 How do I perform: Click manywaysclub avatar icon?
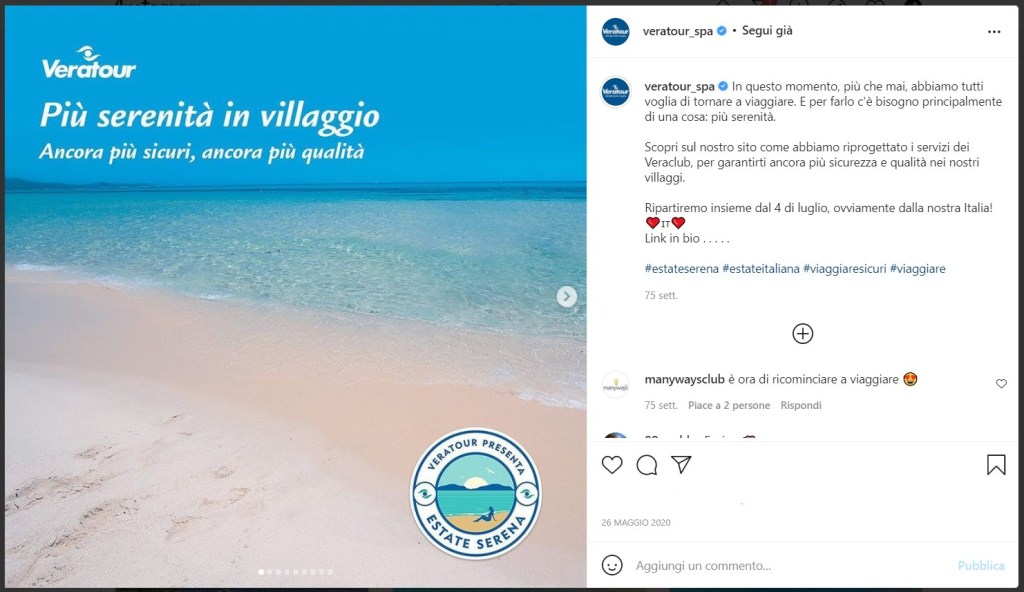615,386
